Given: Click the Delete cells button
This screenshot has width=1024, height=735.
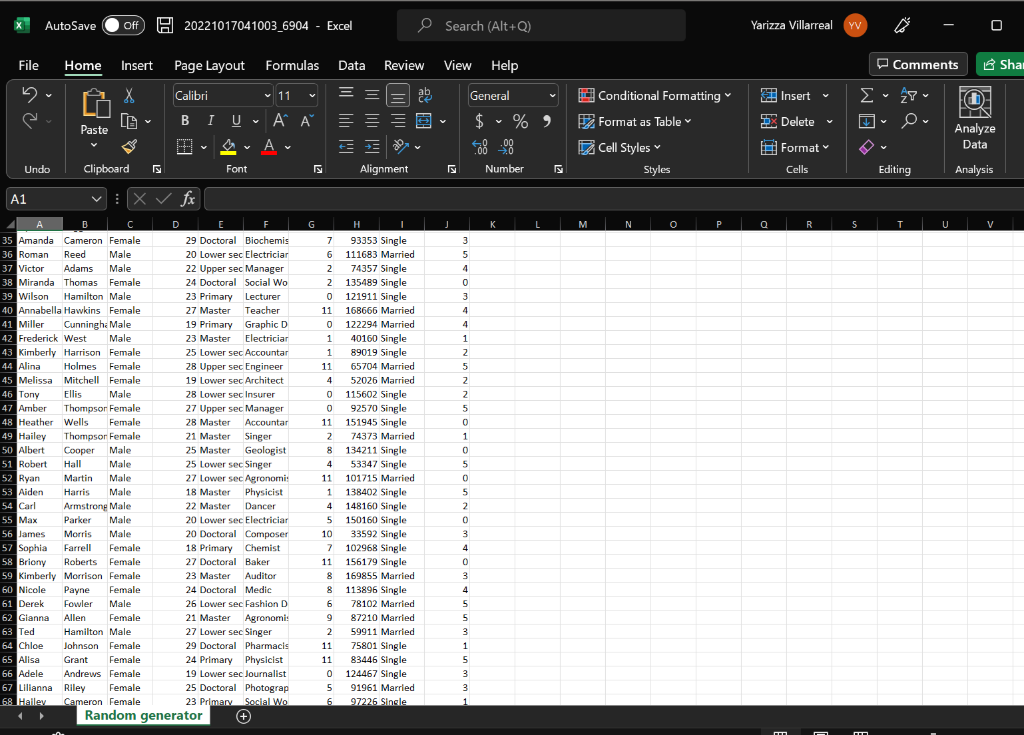Looking at the screenshot, I should (788, 122).
